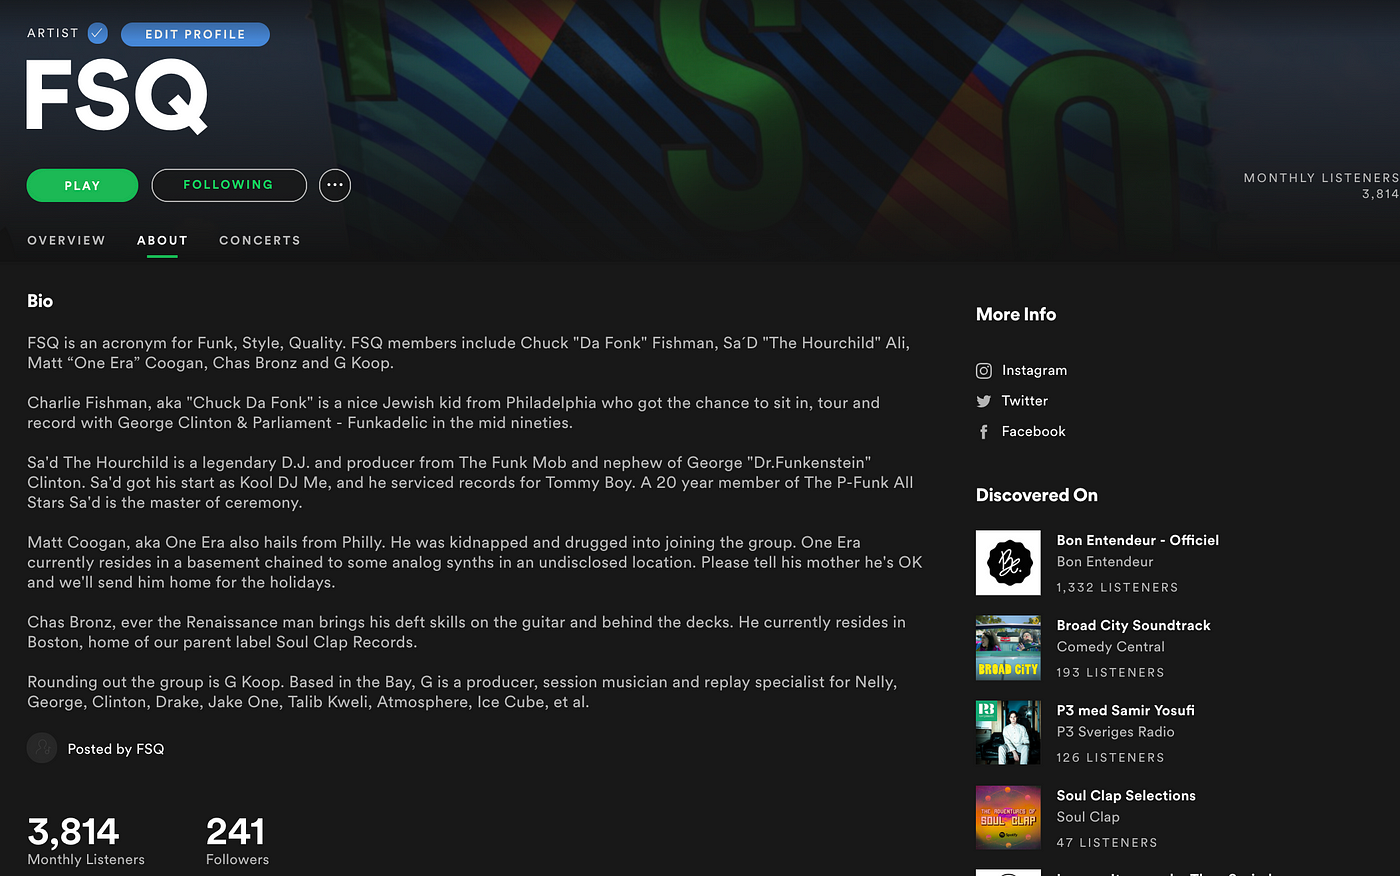Image resolution: width=1400 pixels, height=876 pixels.
Task: Click the header Monthly Listeners 3,814 stat
Action: (1321, 186)
